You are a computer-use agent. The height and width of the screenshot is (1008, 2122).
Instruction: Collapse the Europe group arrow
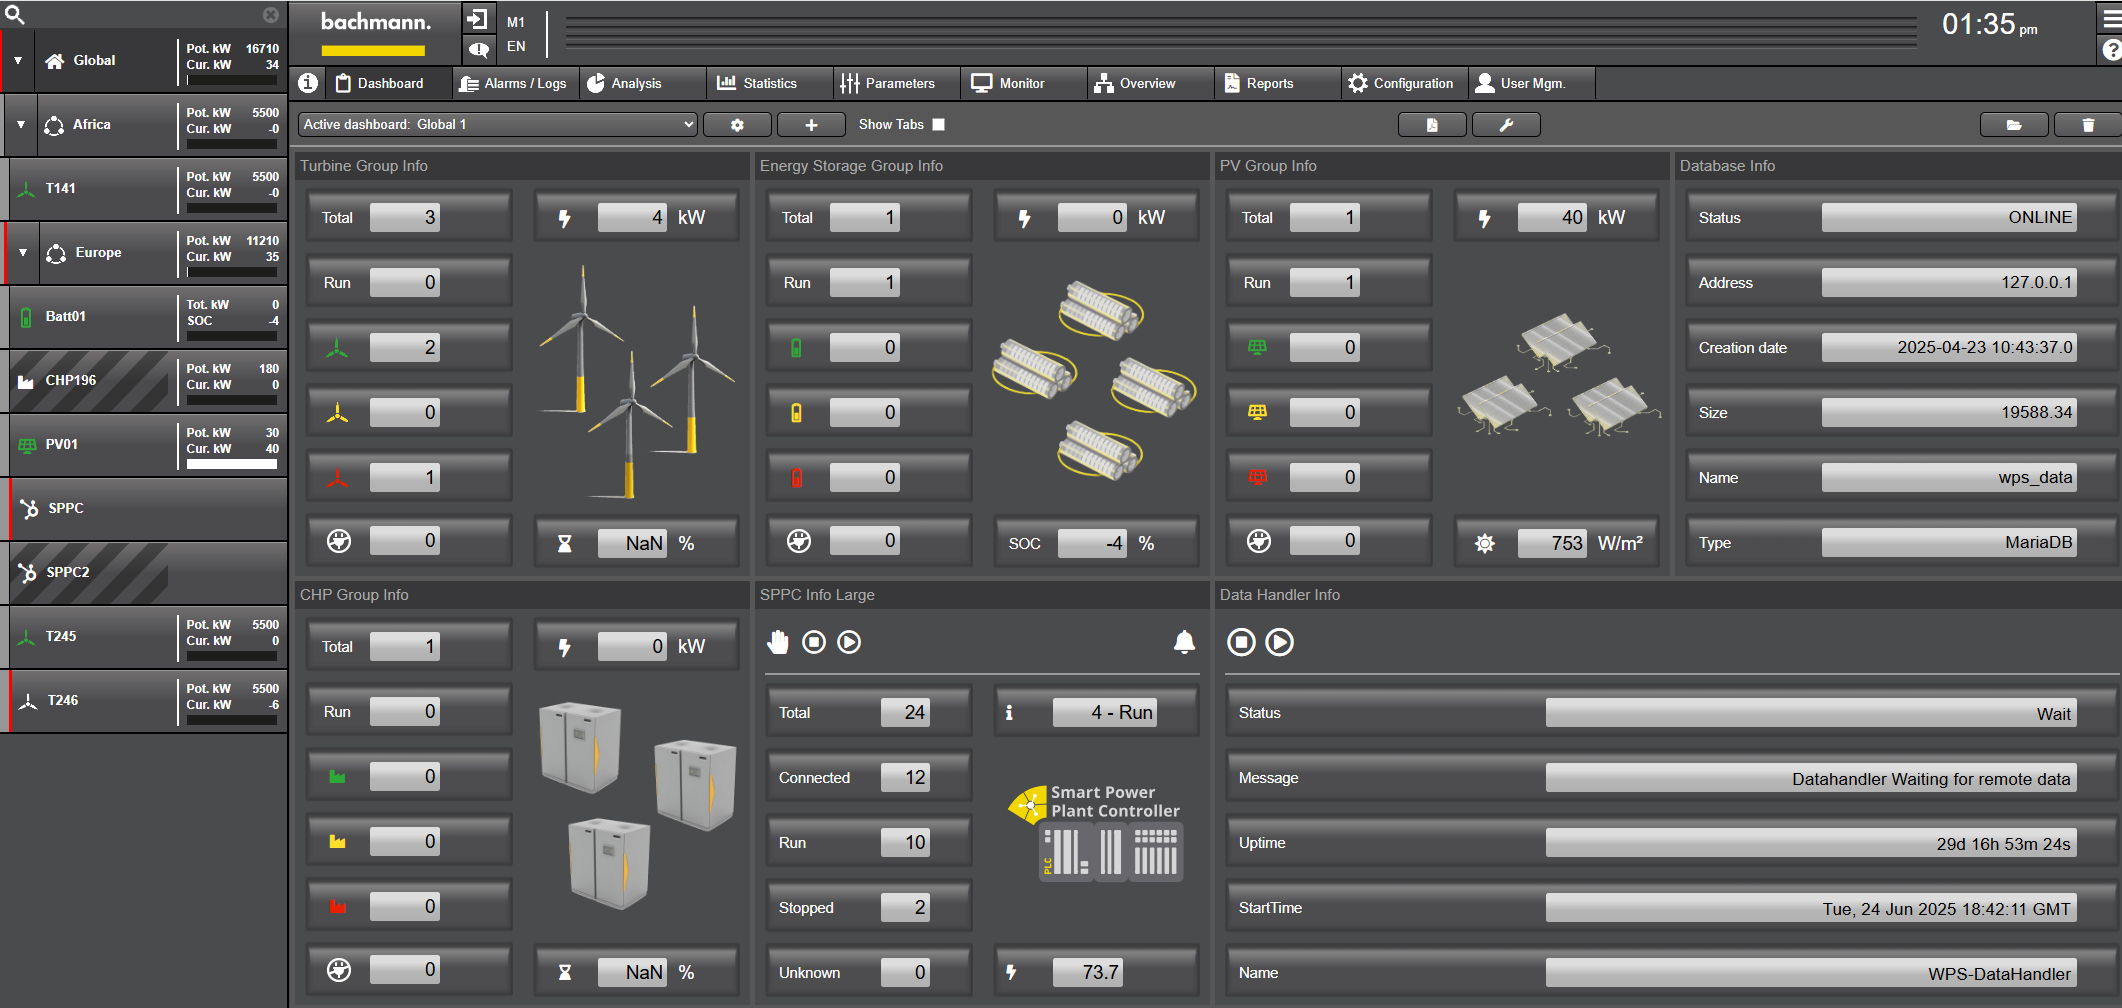[x=23, y=253]
